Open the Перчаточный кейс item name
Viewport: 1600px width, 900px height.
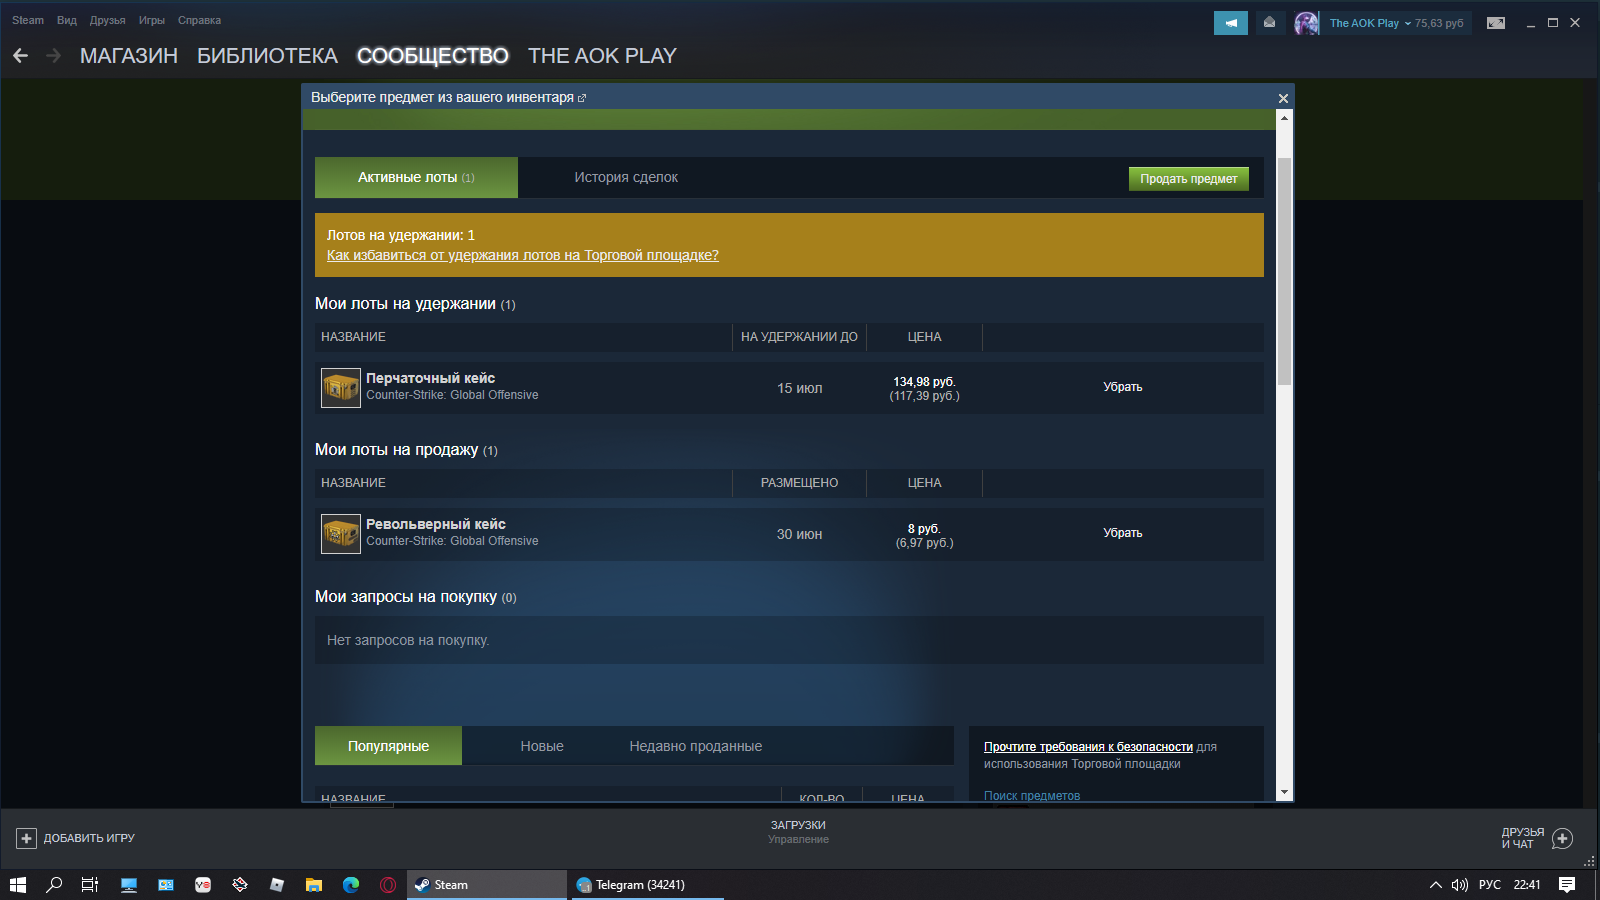coord(430,378)
